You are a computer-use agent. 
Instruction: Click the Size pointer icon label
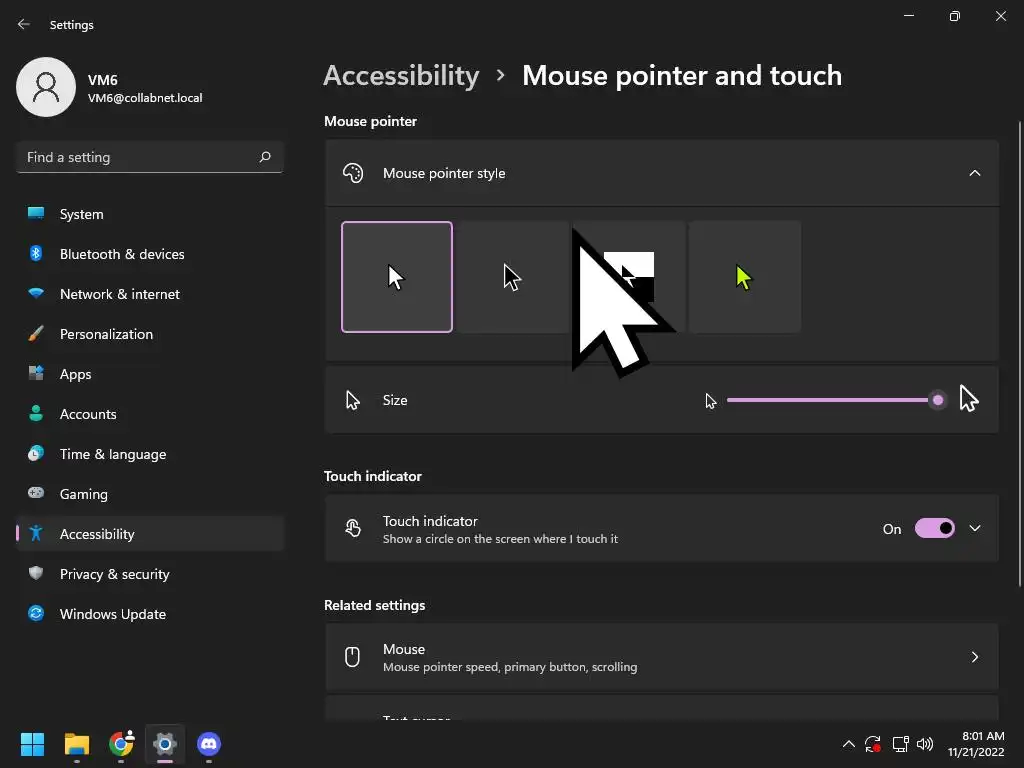(x=353, y=400)
